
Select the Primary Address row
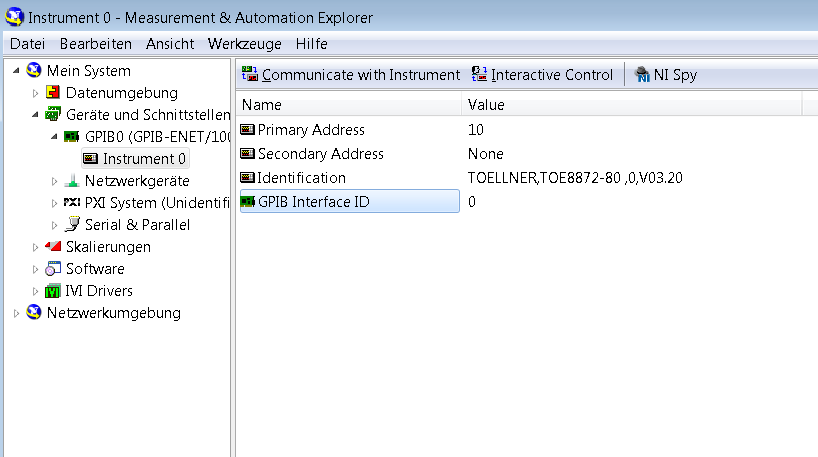(311, 130)
